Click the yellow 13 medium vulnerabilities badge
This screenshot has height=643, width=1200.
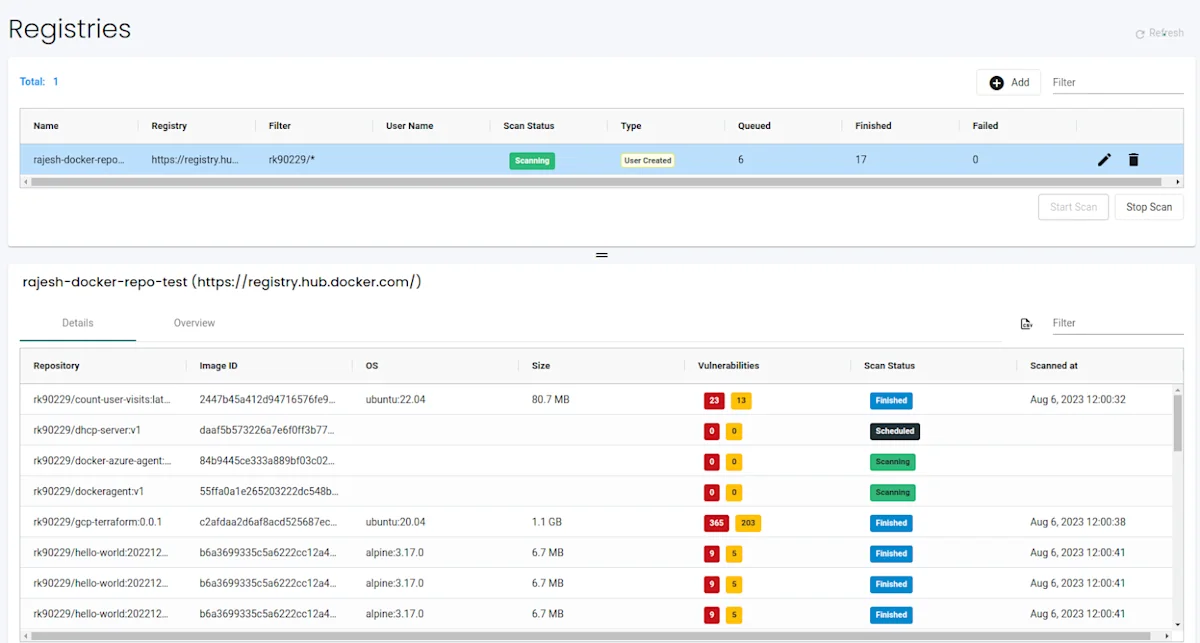click(x=741, y=400)
